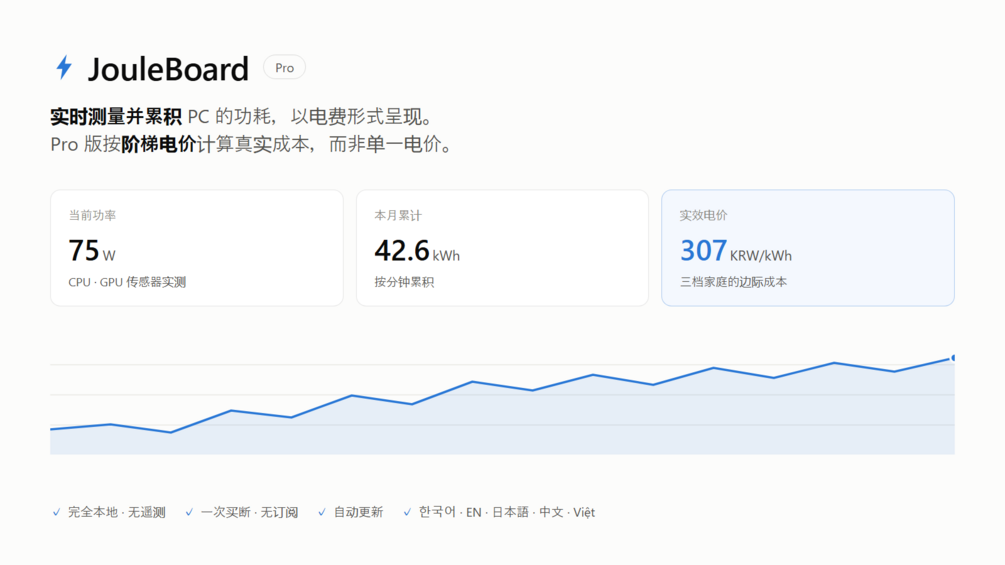
Task: Select the highlighted 实效电价 card
Action: coord(808,248)
